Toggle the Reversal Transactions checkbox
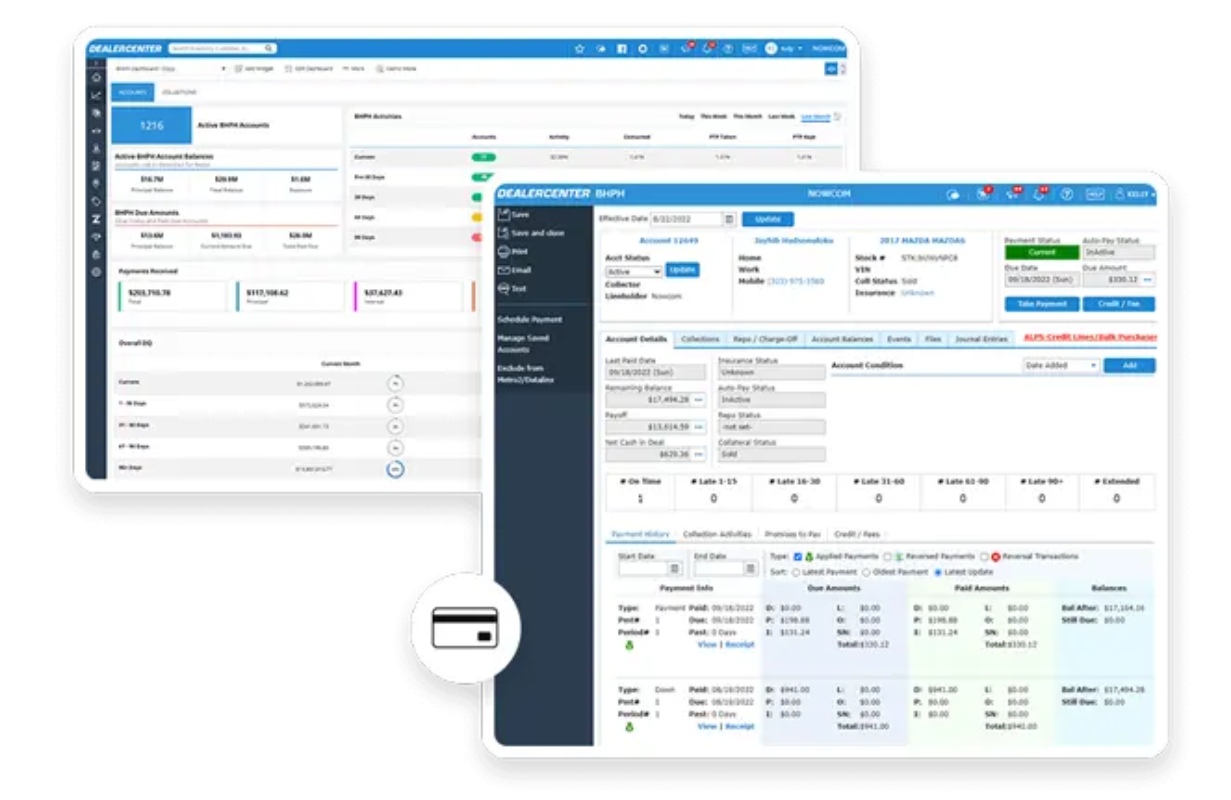This screenshot has width=1231, height=800. click(985, 556)
